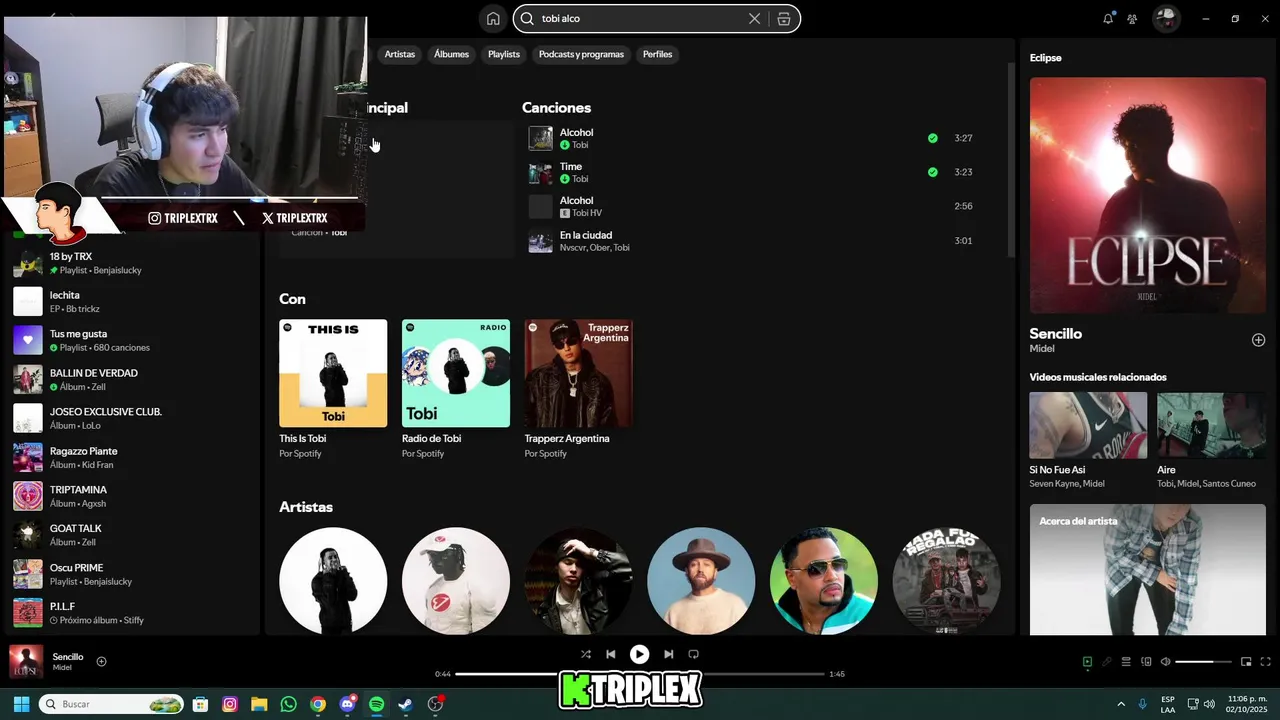Play Si No Fue Asi music video

coord(1088,426)
